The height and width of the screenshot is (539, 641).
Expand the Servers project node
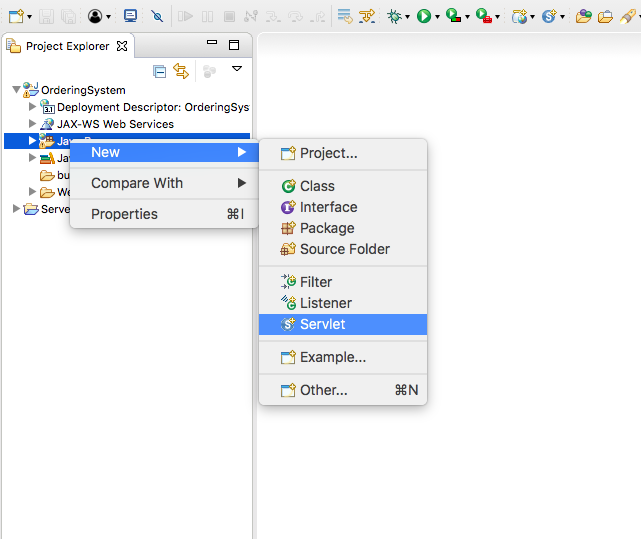[x=16, y=209]
